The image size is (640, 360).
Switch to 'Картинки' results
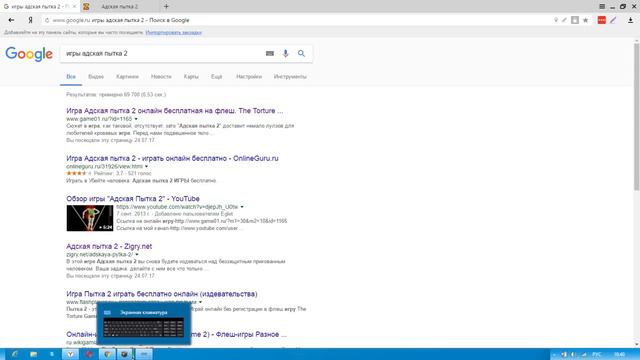(127, 77)
